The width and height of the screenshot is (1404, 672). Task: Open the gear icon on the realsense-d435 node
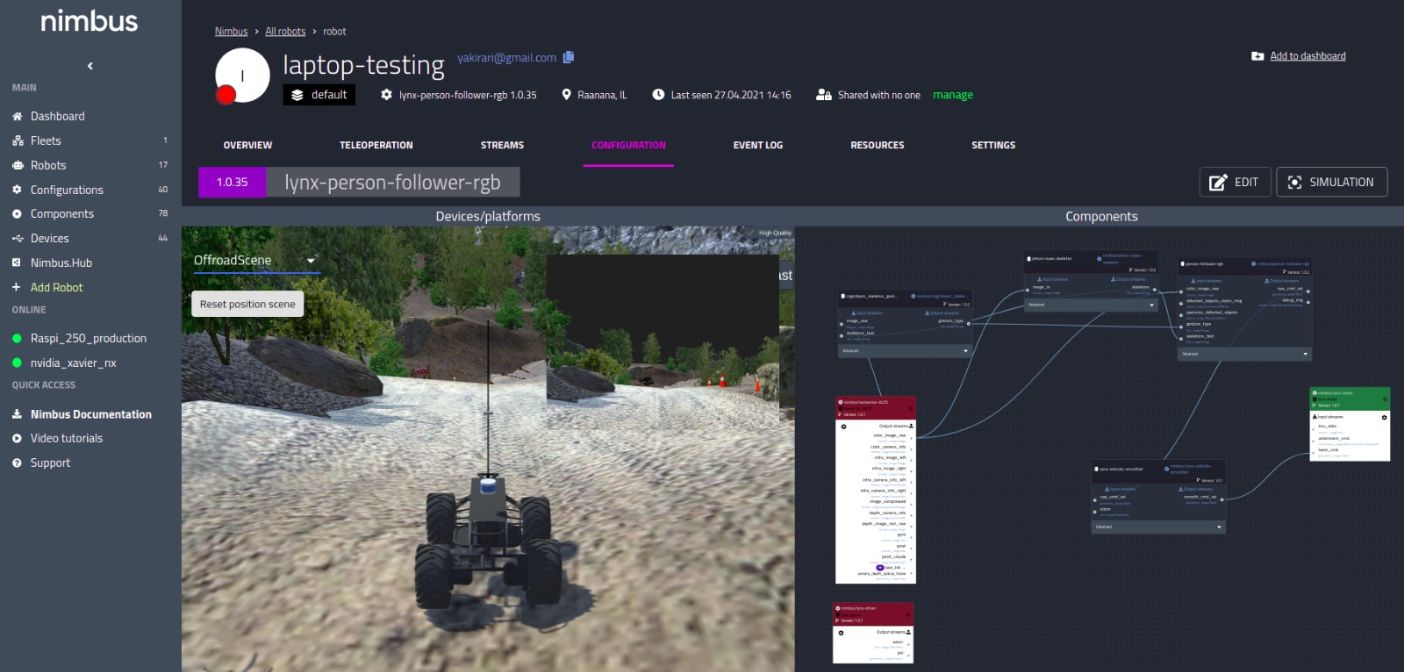coord(844,424)
